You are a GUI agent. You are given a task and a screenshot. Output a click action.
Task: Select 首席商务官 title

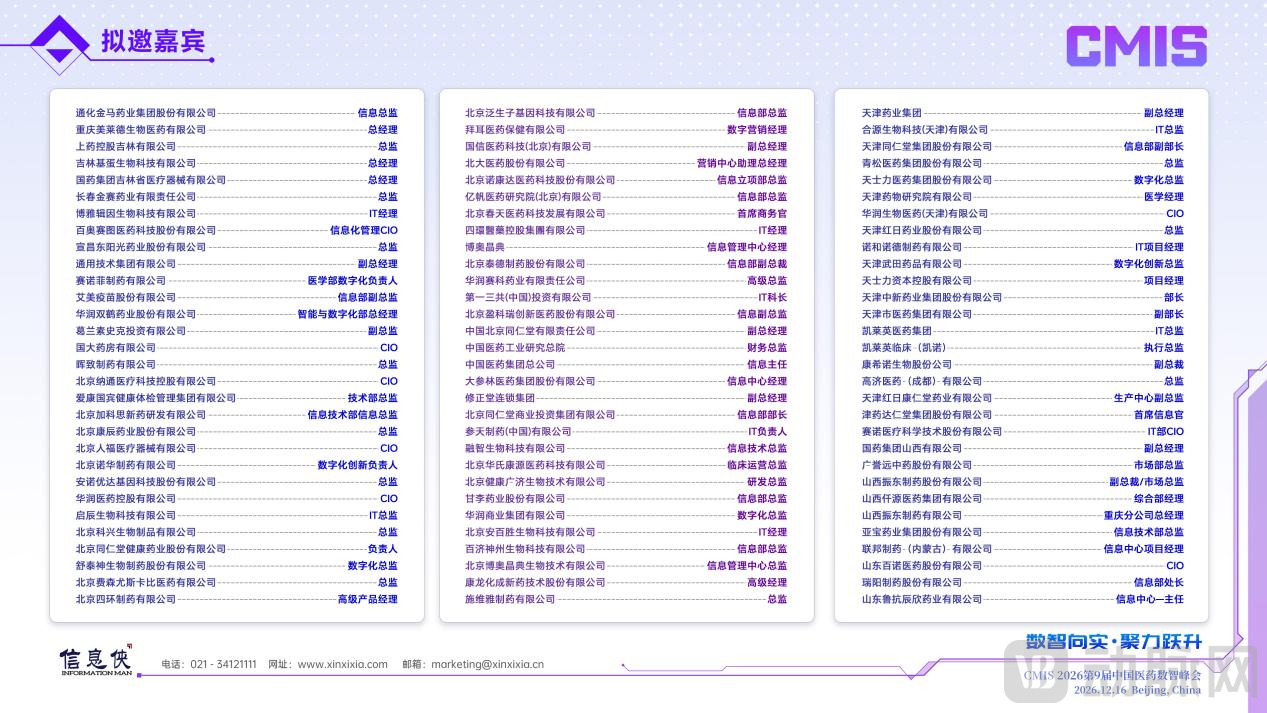pos(762,214)
